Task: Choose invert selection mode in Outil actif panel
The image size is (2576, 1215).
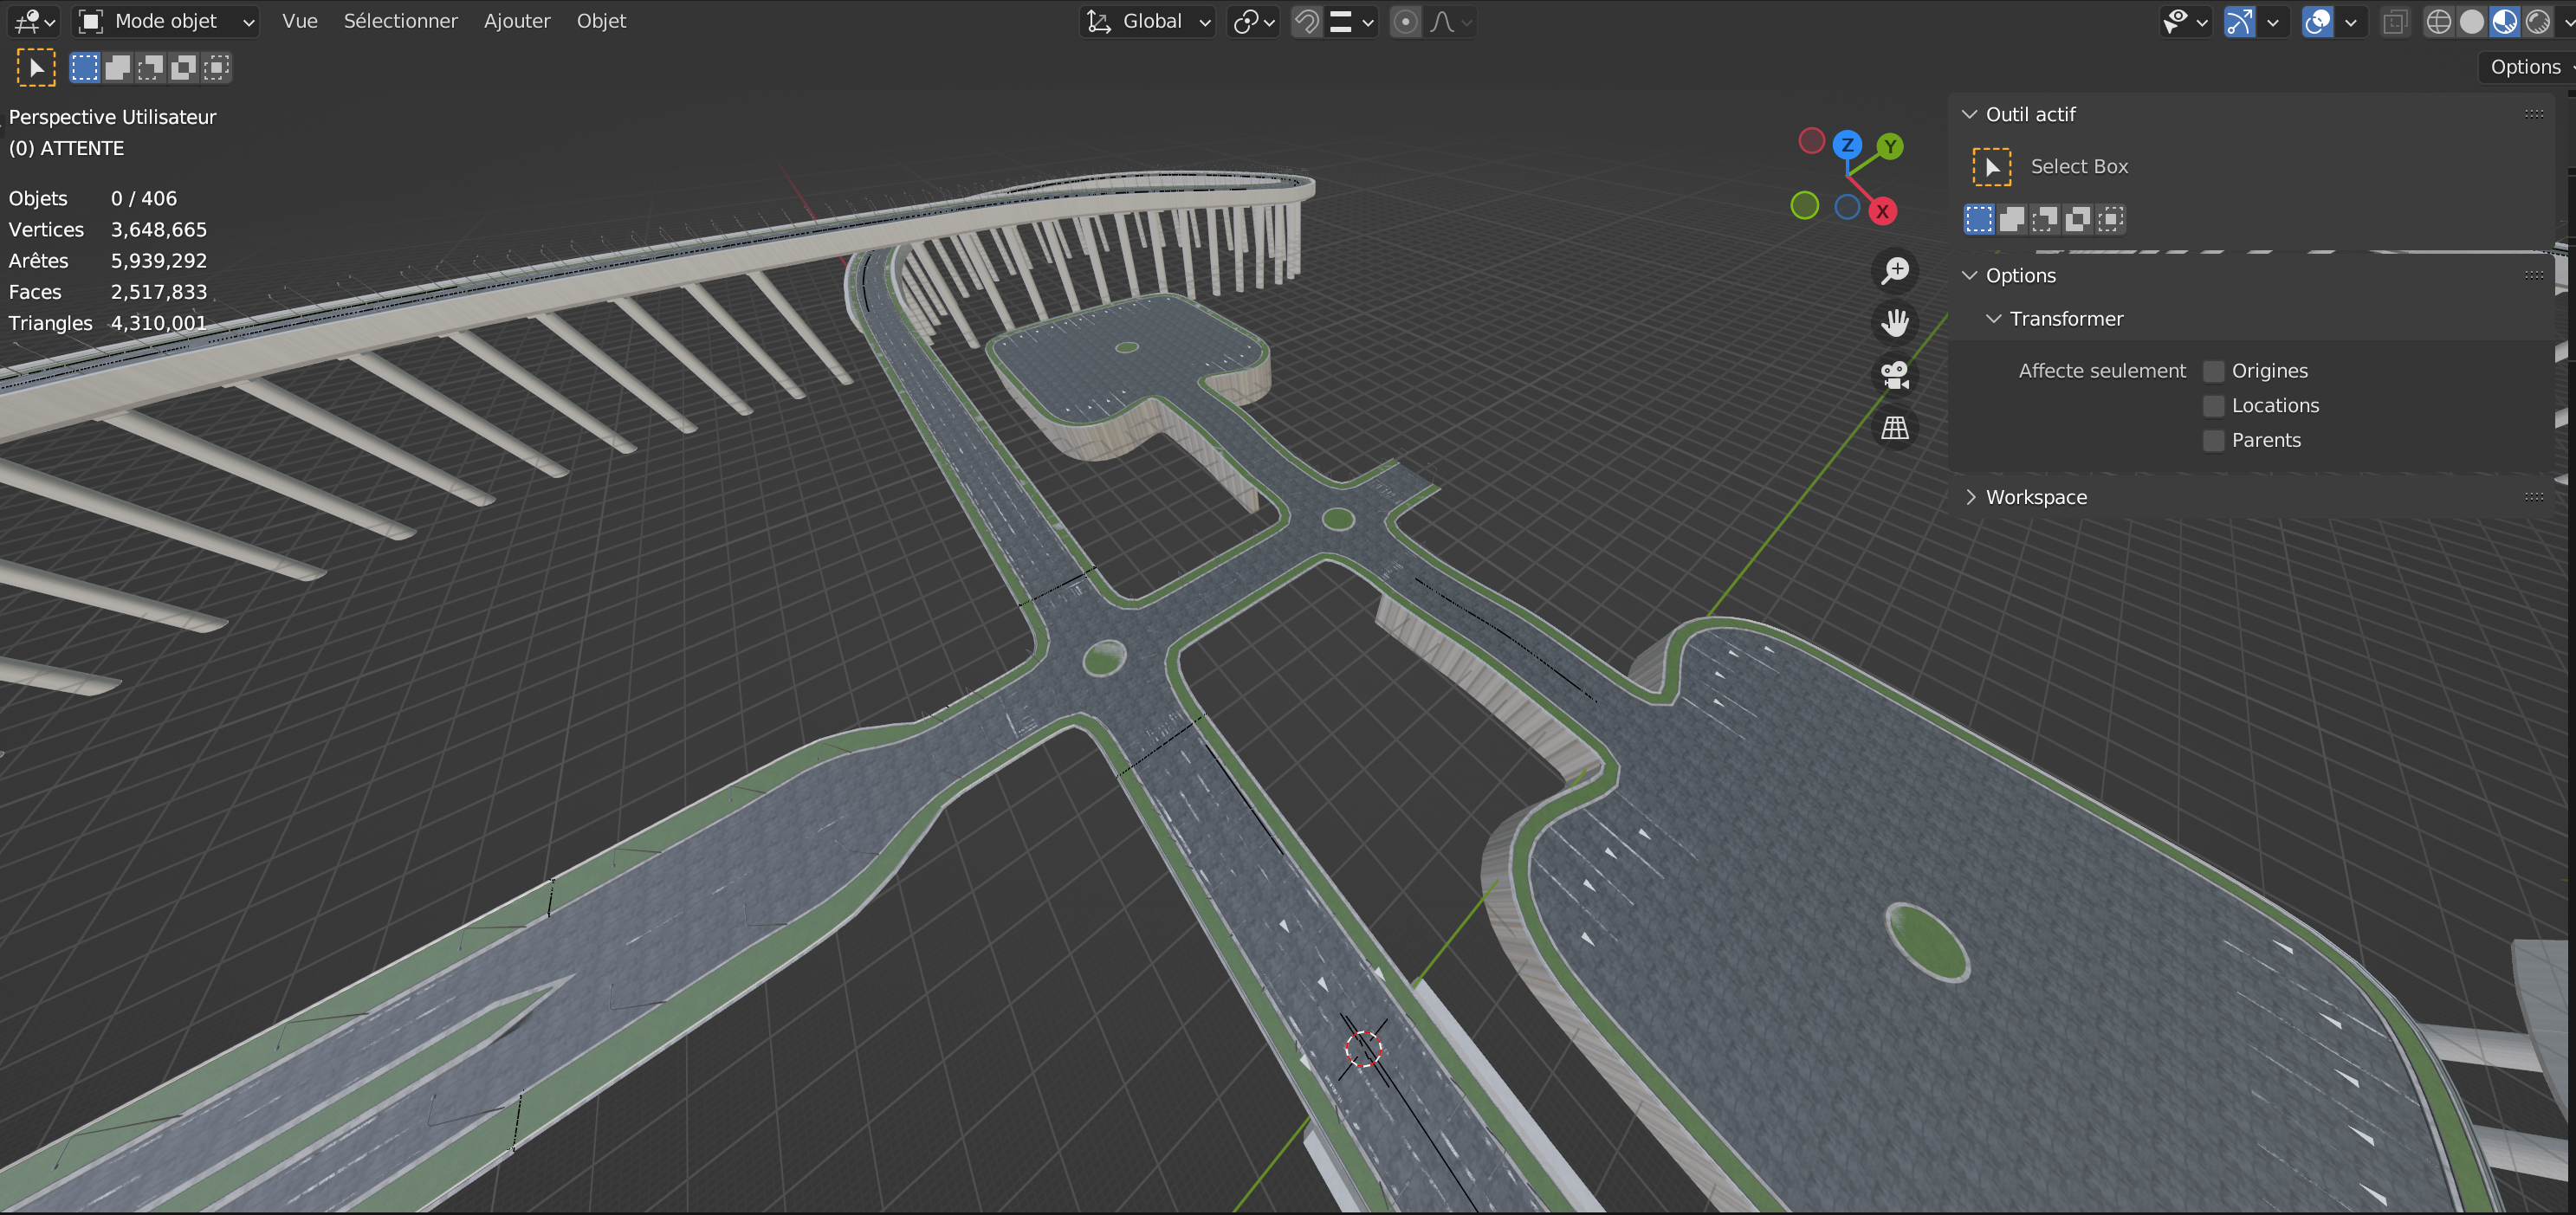Action: pyautogui.click(x=2078, y=219)
